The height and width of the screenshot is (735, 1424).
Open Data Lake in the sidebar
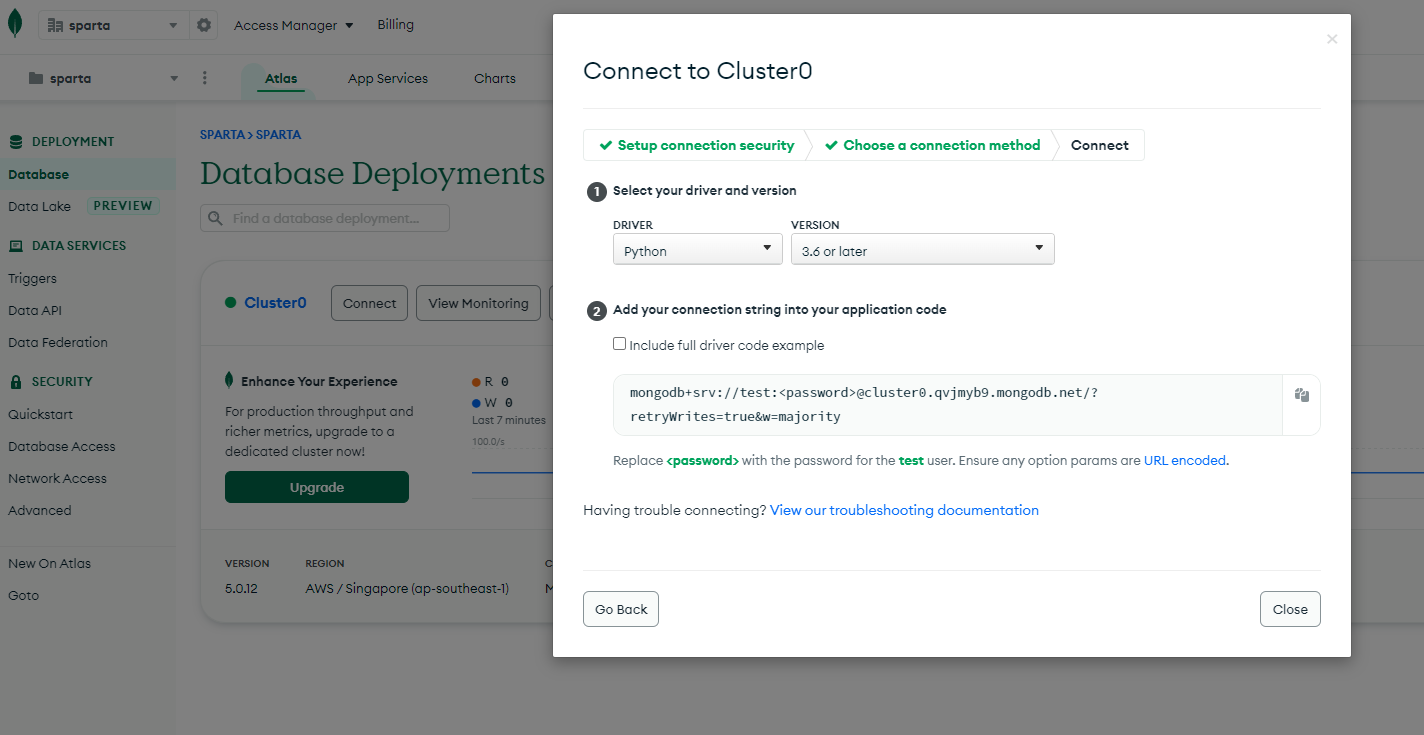(40, 206)
